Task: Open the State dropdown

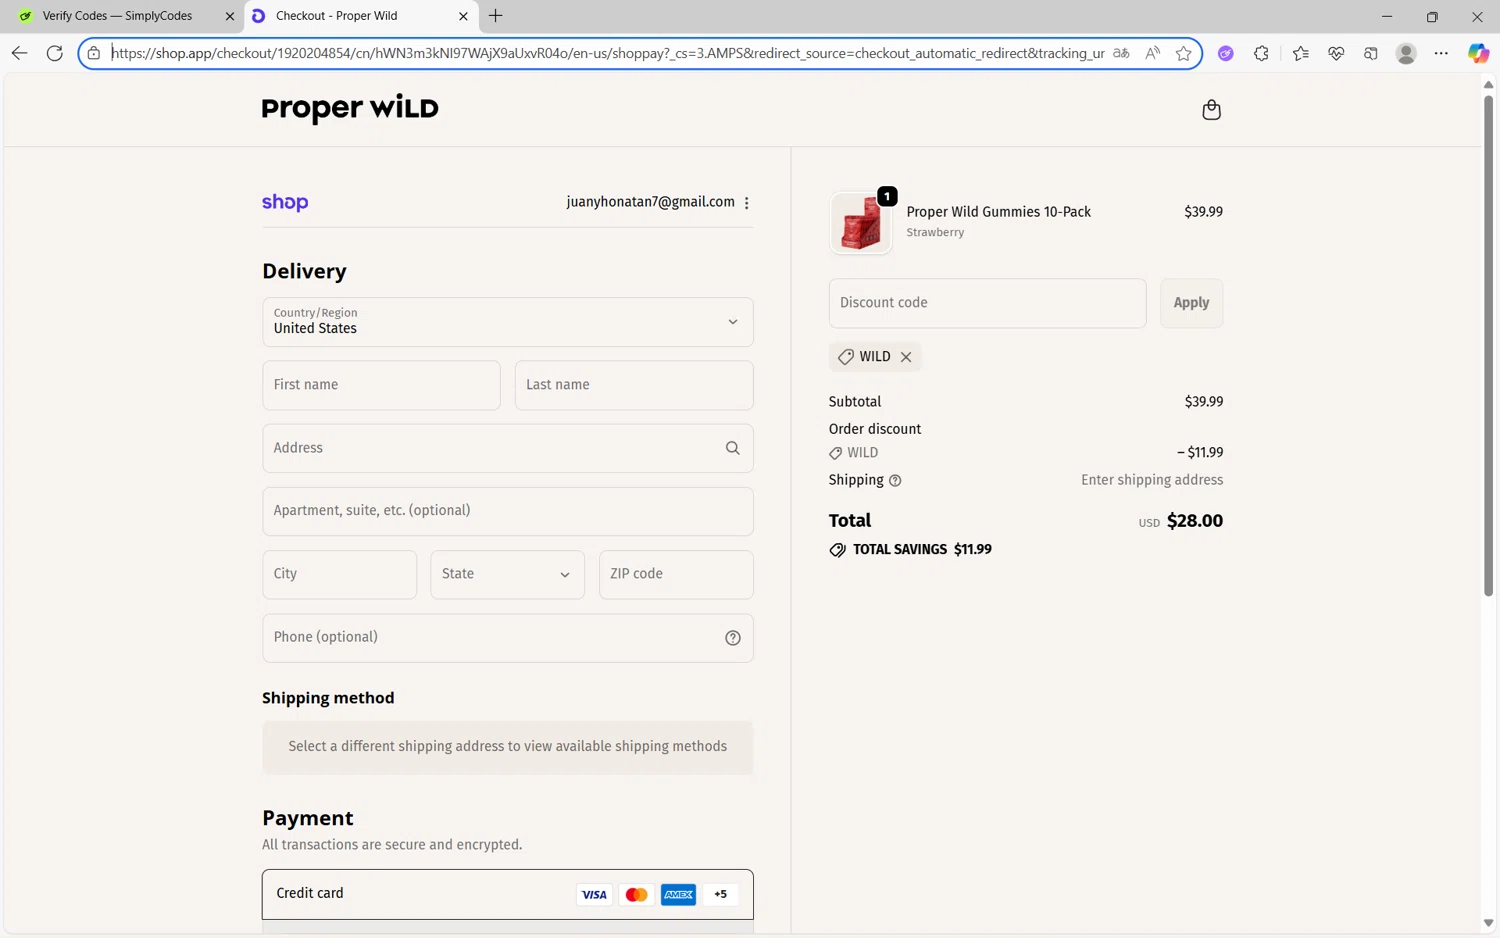Action: tap(507, 575)
